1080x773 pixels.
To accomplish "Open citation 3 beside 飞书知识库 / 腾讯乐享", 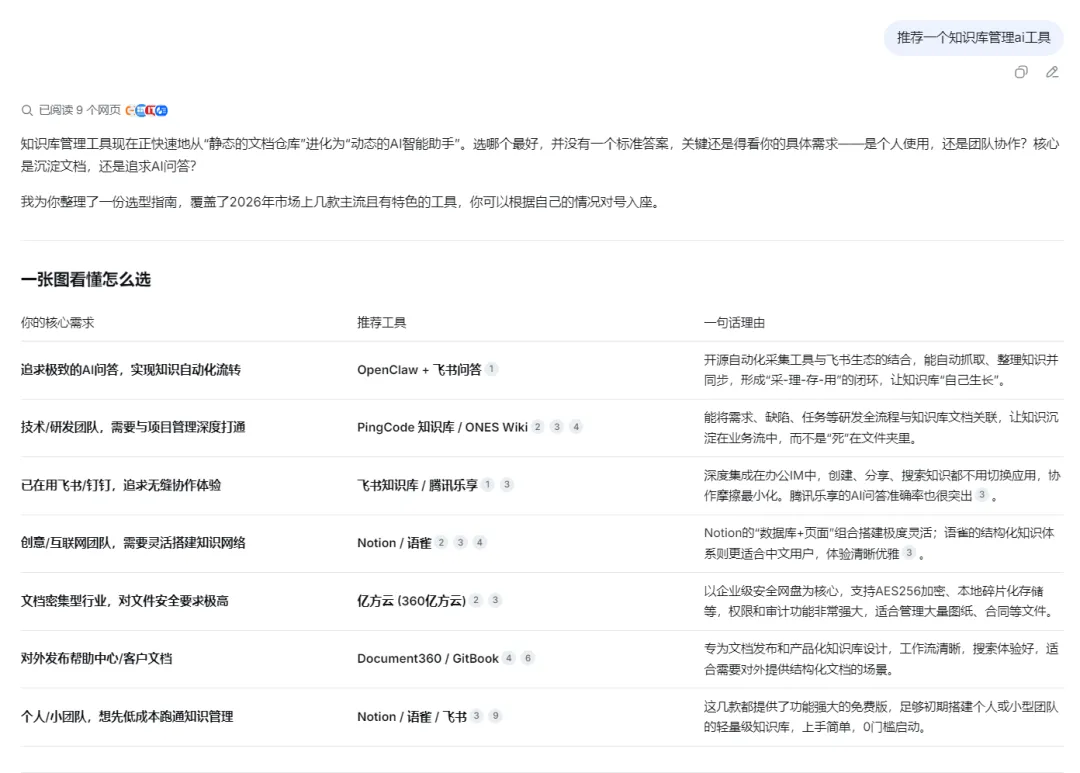I will (x=507, y=485).
